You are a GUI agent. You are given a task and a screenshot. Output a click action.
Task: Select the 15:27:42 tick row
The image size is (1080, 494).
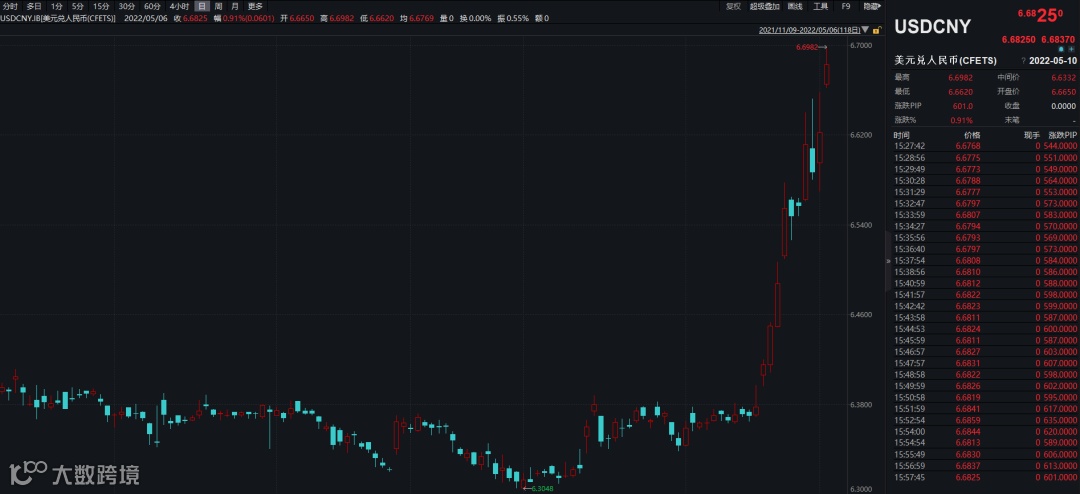click(986, 145)
